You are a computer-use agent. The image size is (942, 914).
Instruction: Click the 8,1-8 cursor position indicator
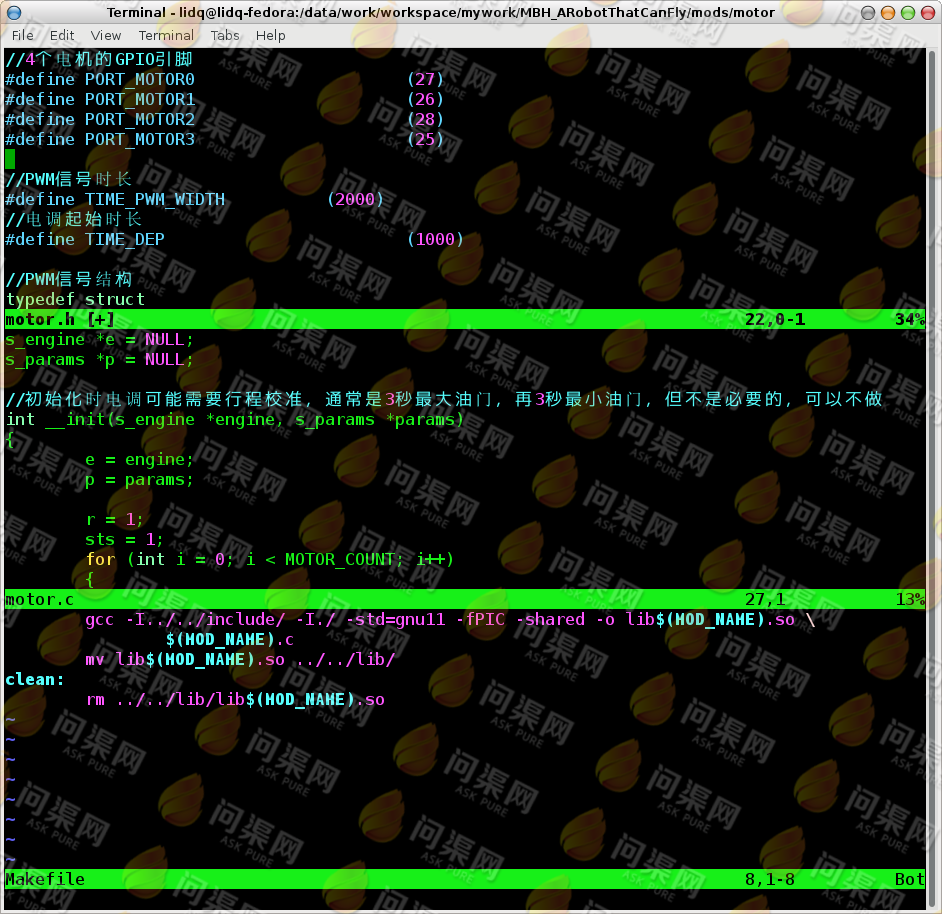click(x=770, y=879)
